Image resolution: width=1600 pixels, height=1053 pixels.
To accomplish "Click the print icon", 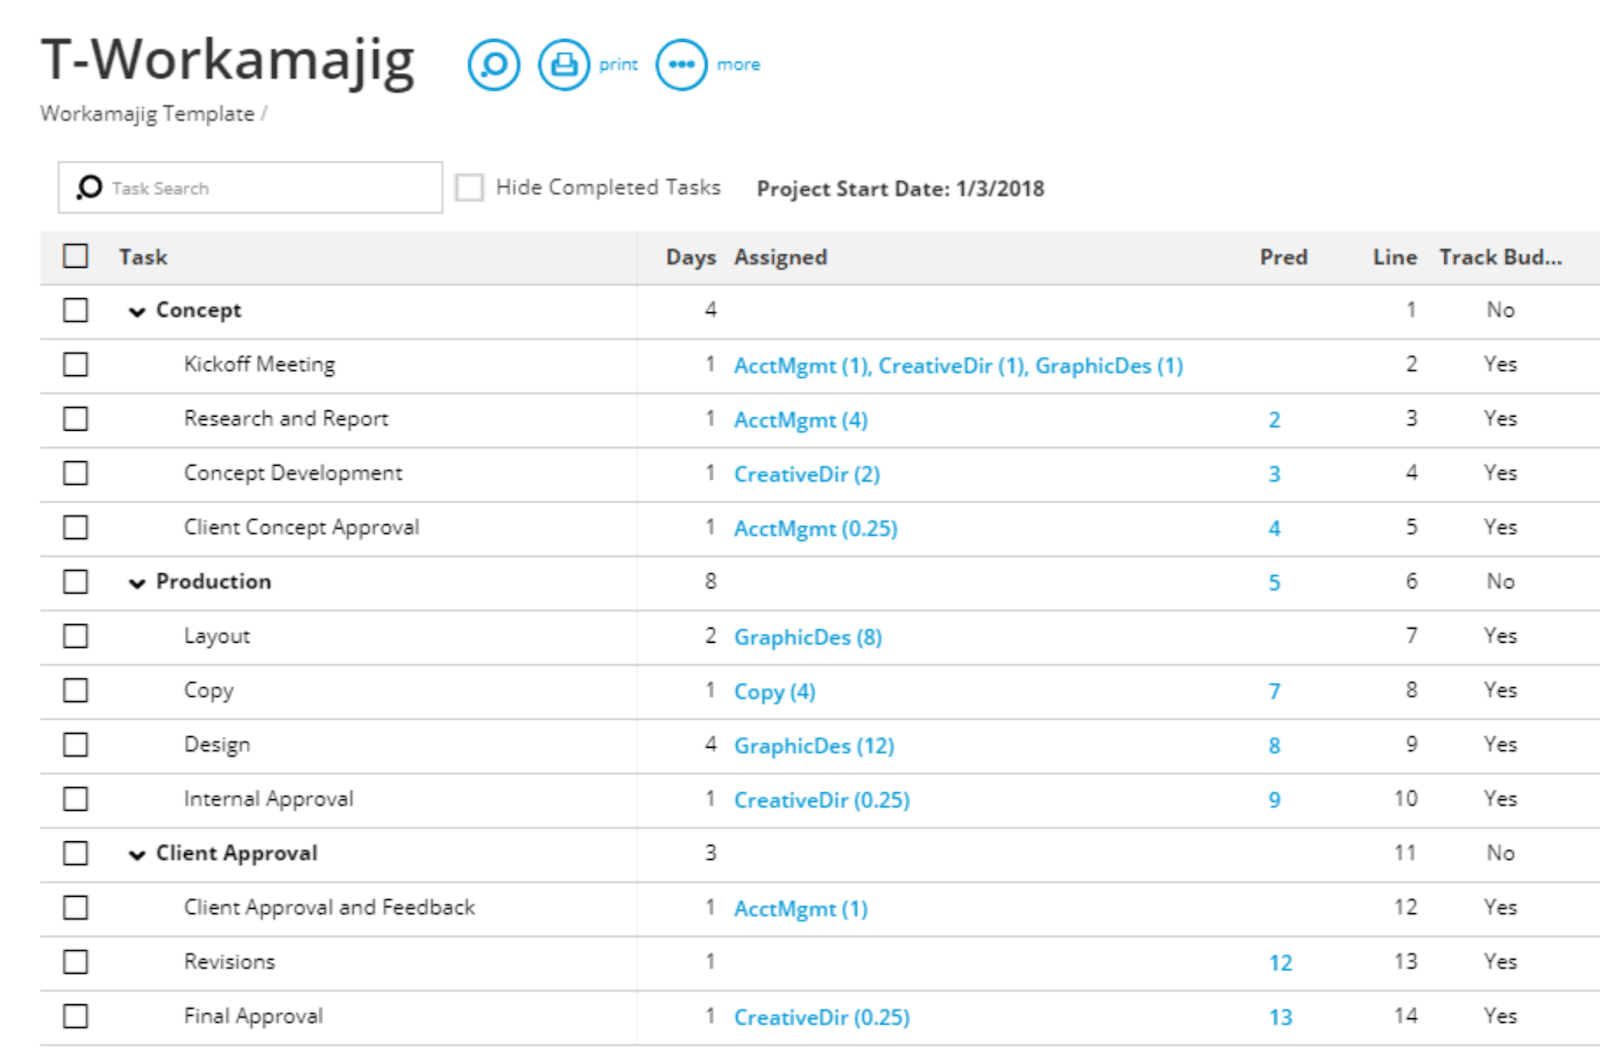I will click(x=563, y=64).
